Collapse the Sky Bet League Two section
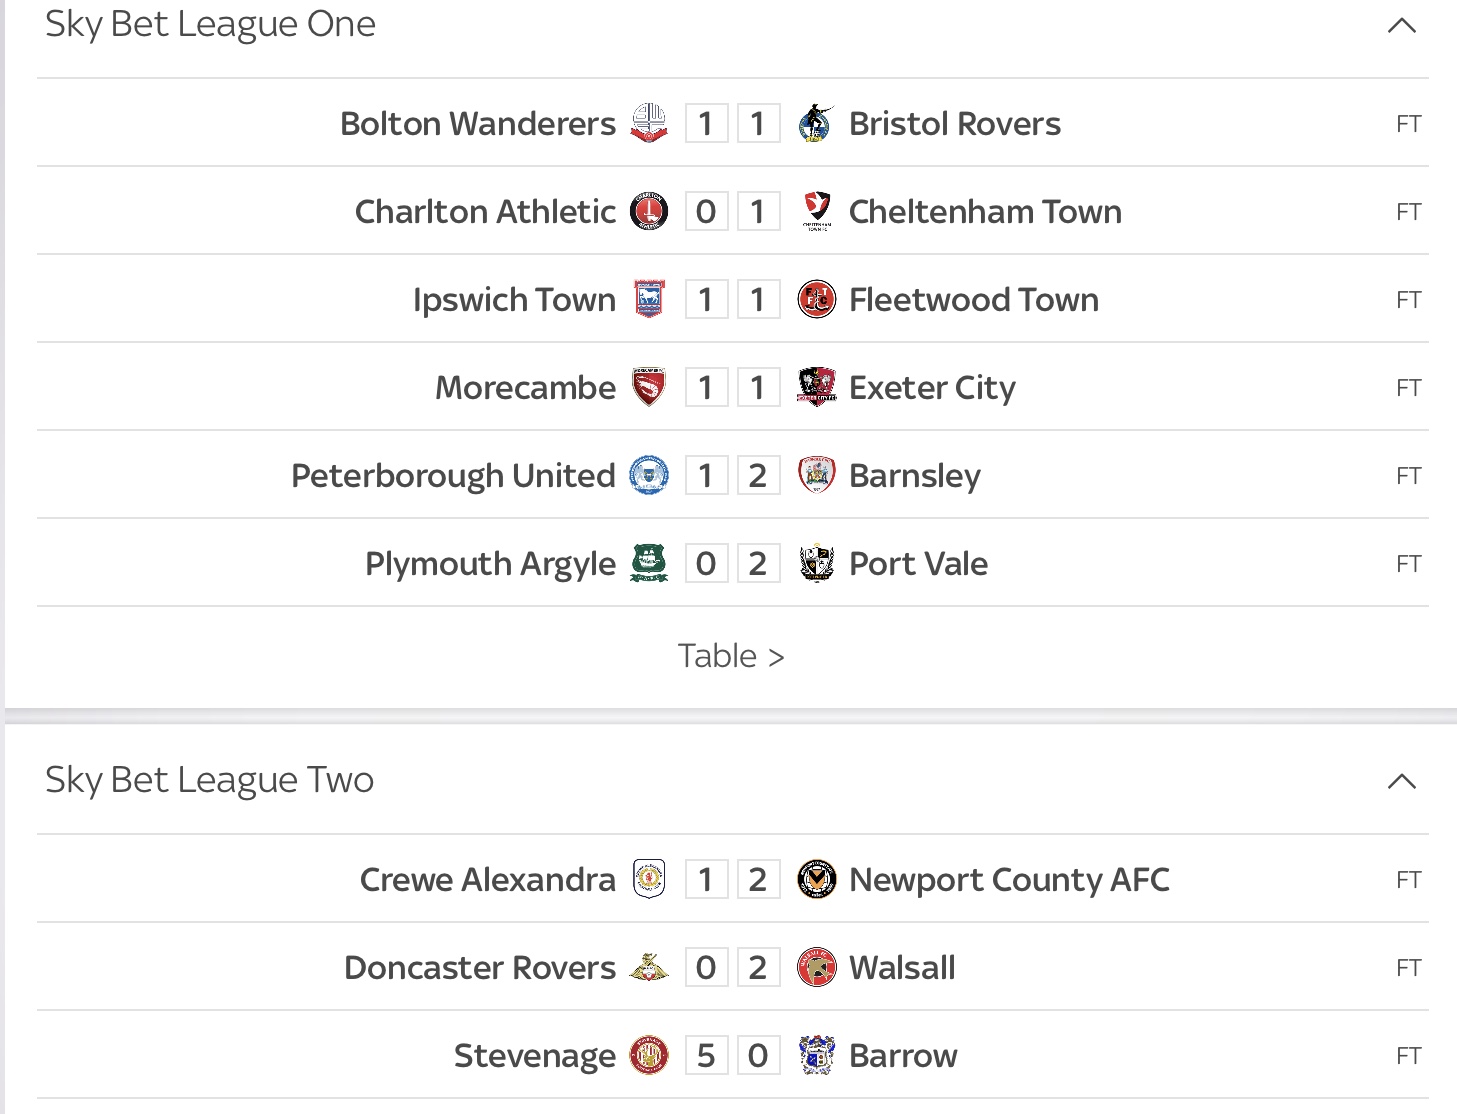The height and width of the screenshot is (1114, 1457). (1402, 781)
